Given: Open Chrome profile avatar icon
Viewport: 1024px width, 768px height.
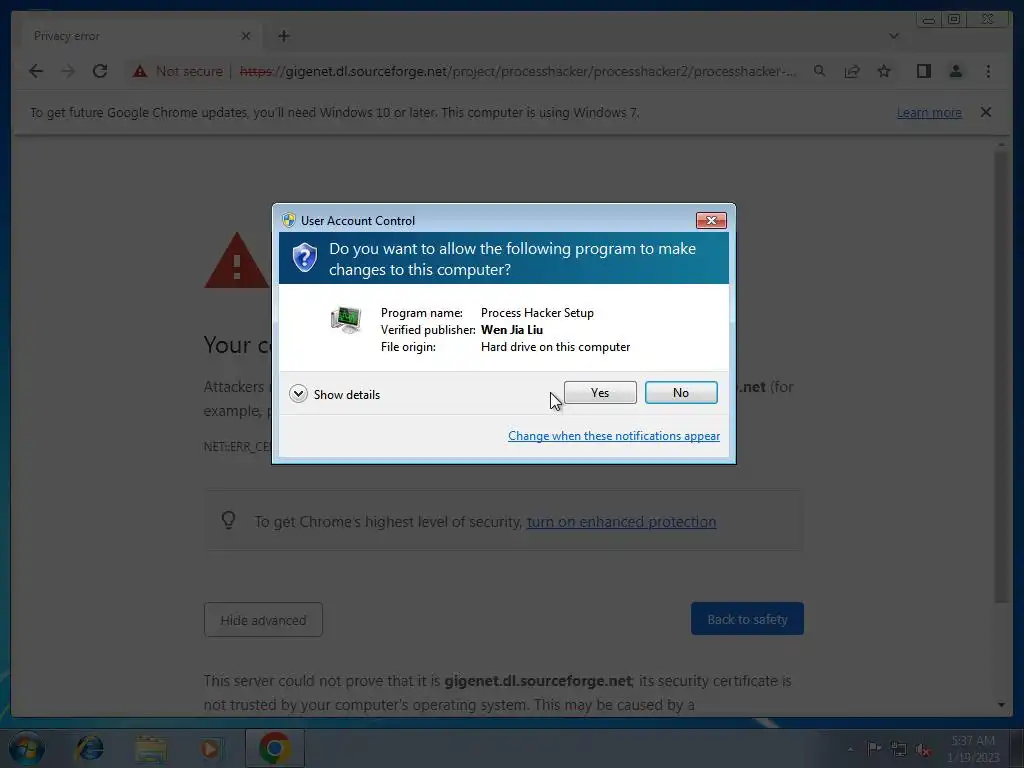Looking at the screenshot, I should click(x=955, y=71).
